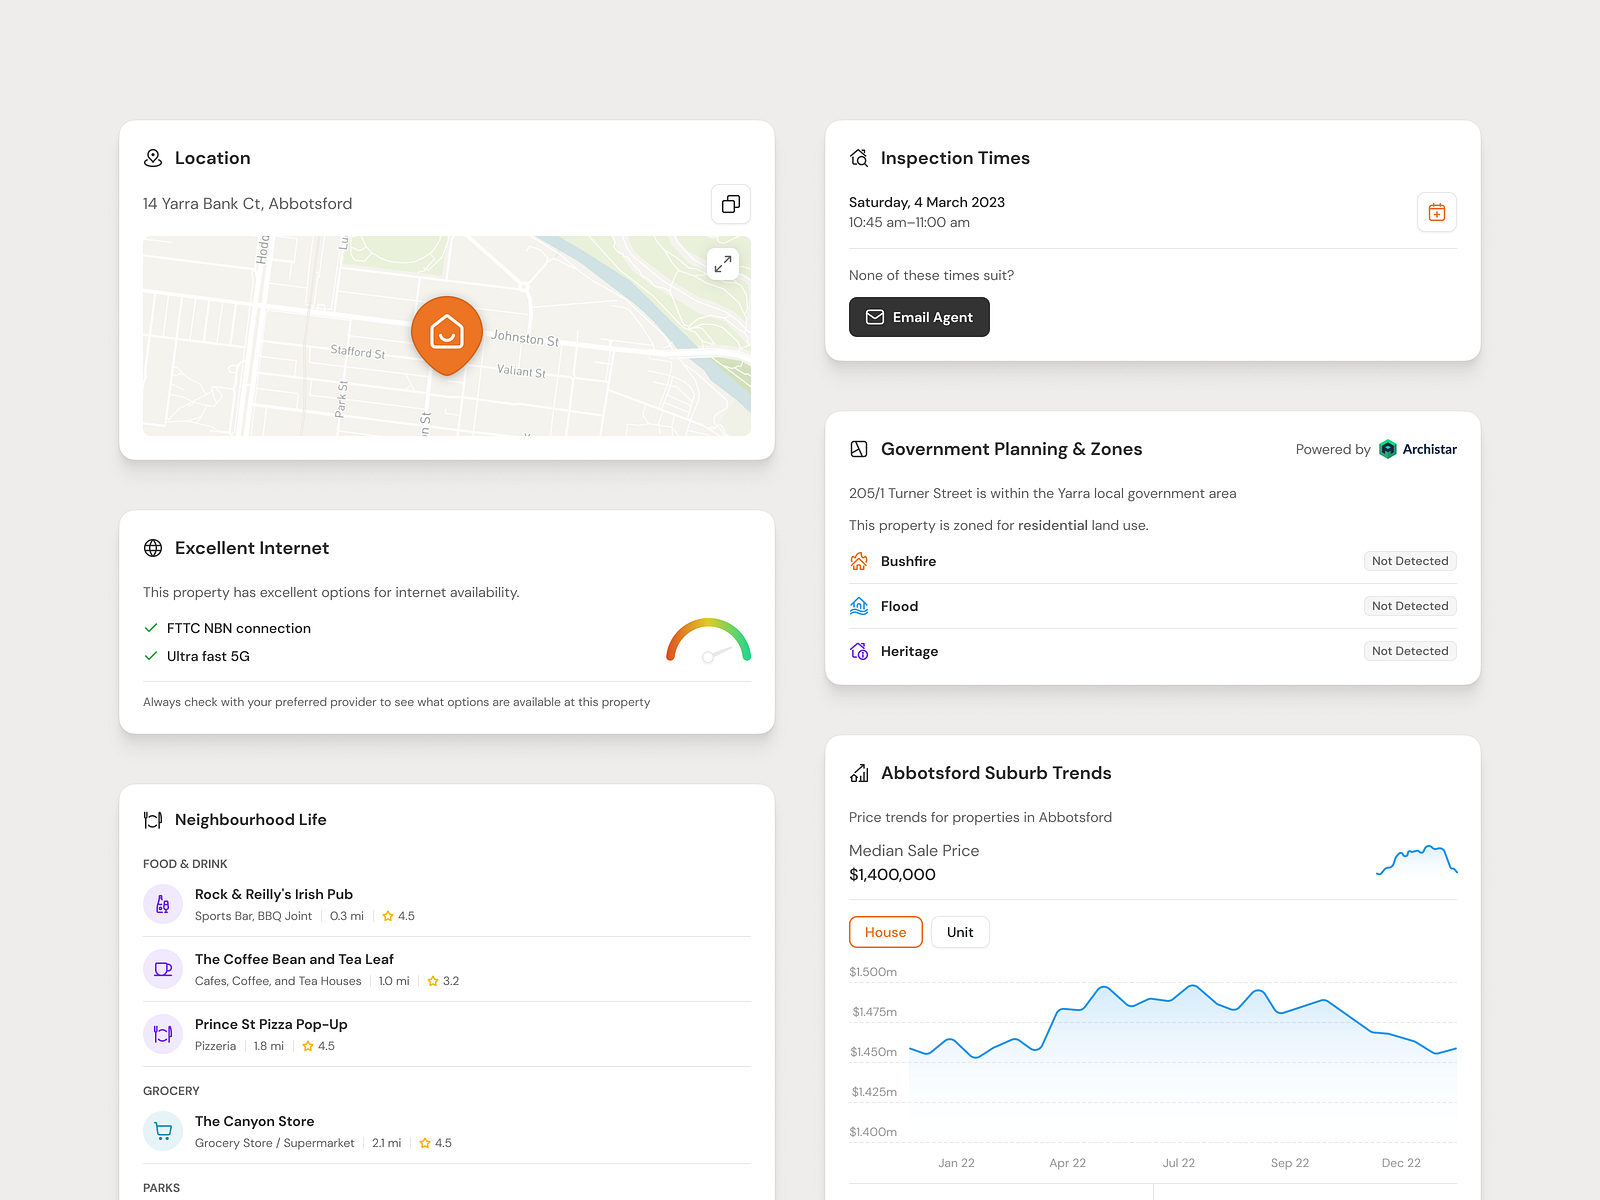The image size is (1600, 1200).
Task: Click the magnifier icon beside Inspection Times
Action: [858, 157]
